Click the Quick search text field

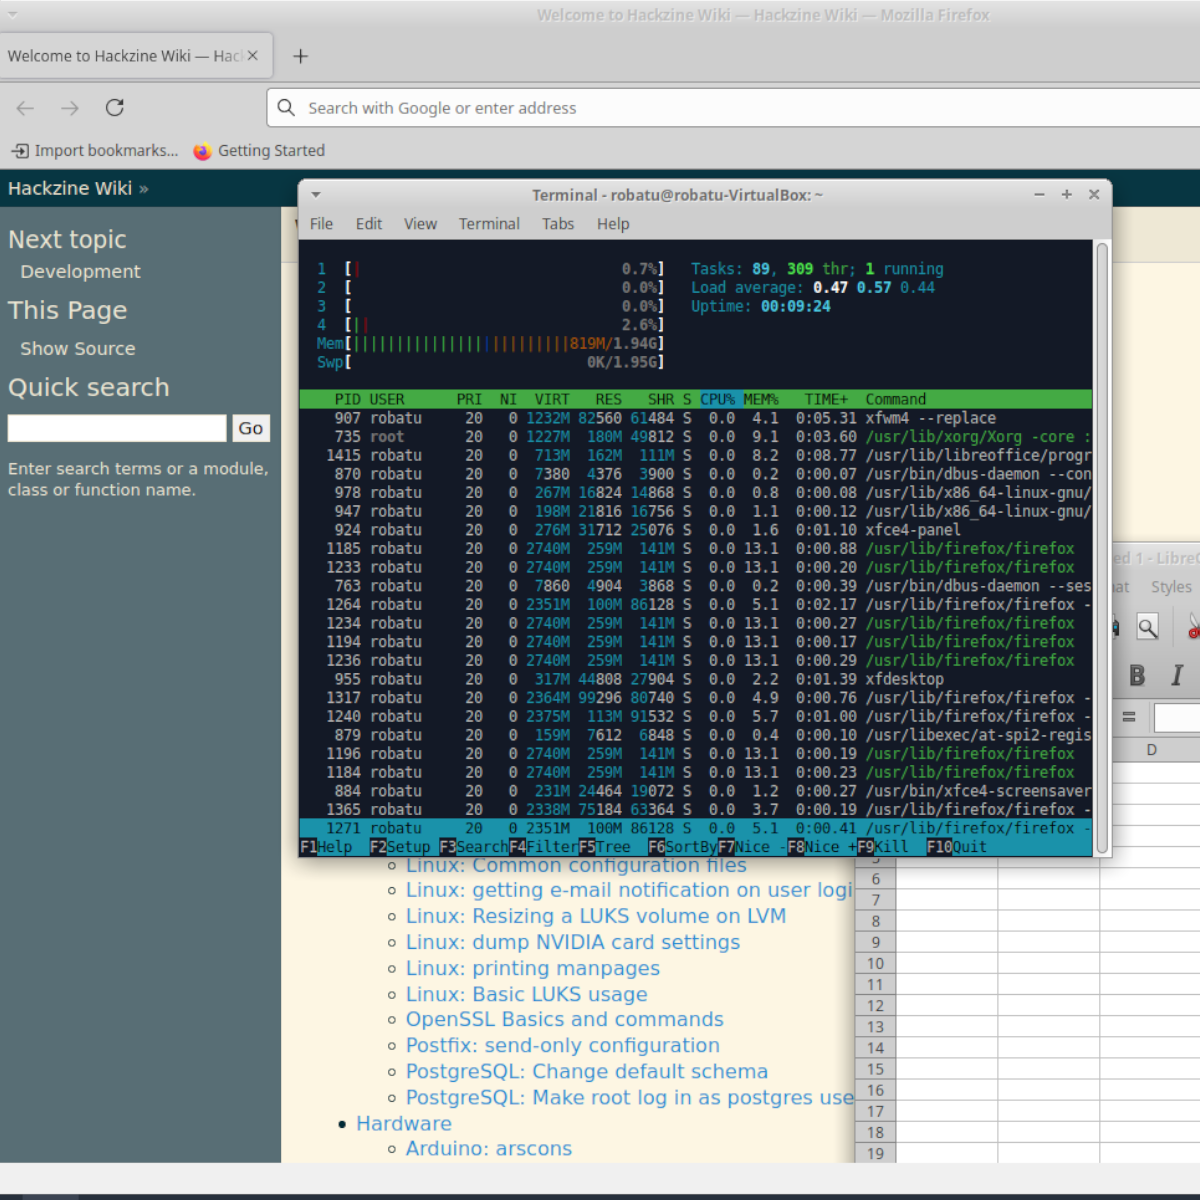117,428
